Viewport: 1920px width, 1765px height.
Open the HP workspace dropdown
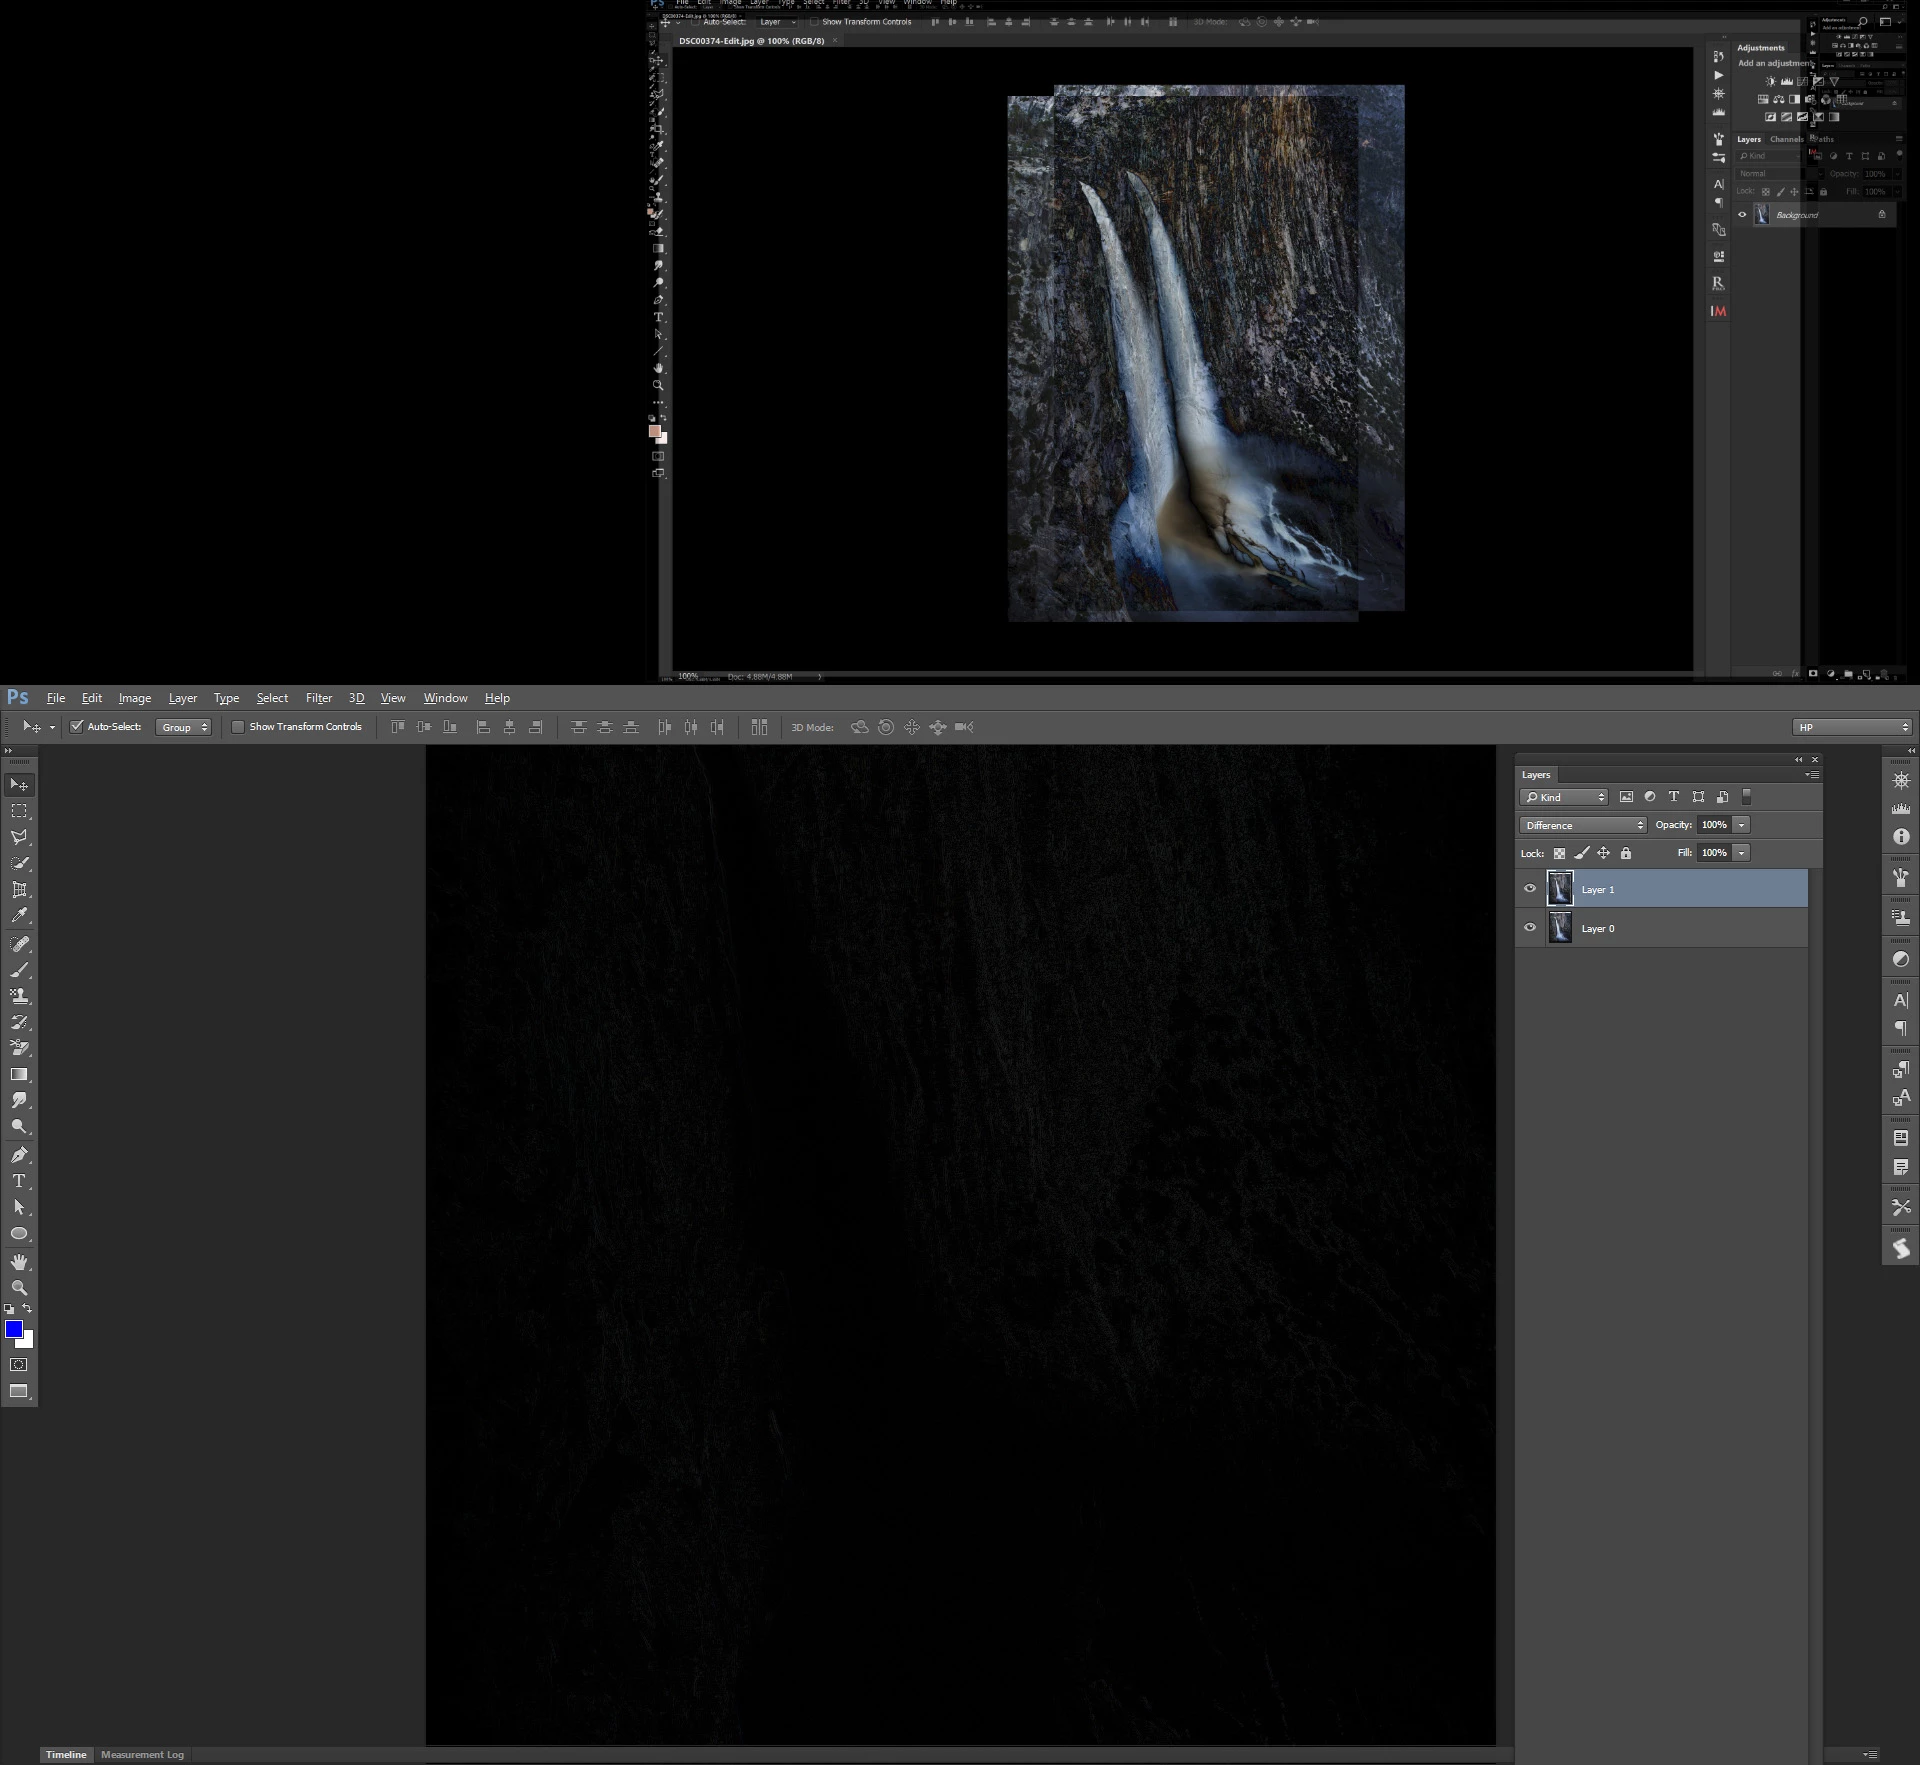(1851, 727)
